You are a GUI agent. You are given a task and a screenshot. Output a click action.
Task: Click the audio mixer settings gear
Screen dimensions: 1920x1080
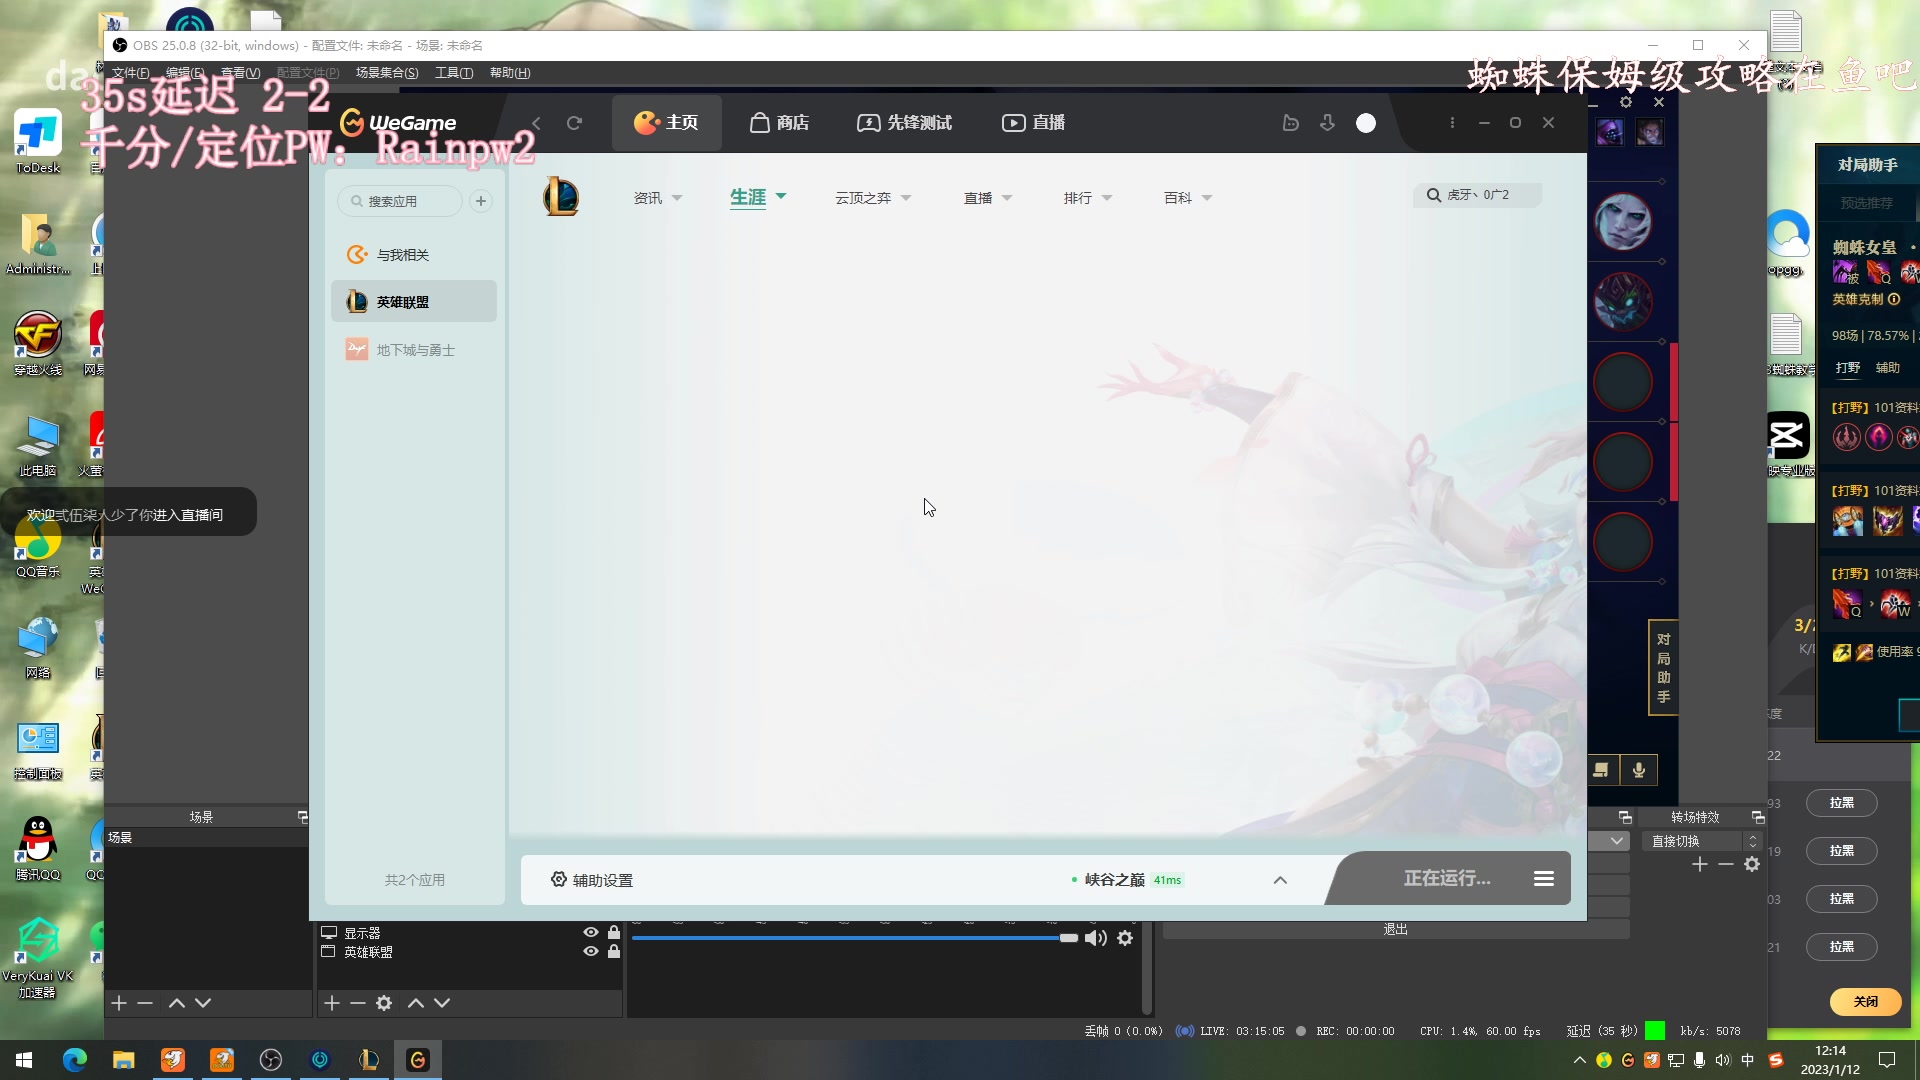1125,938
